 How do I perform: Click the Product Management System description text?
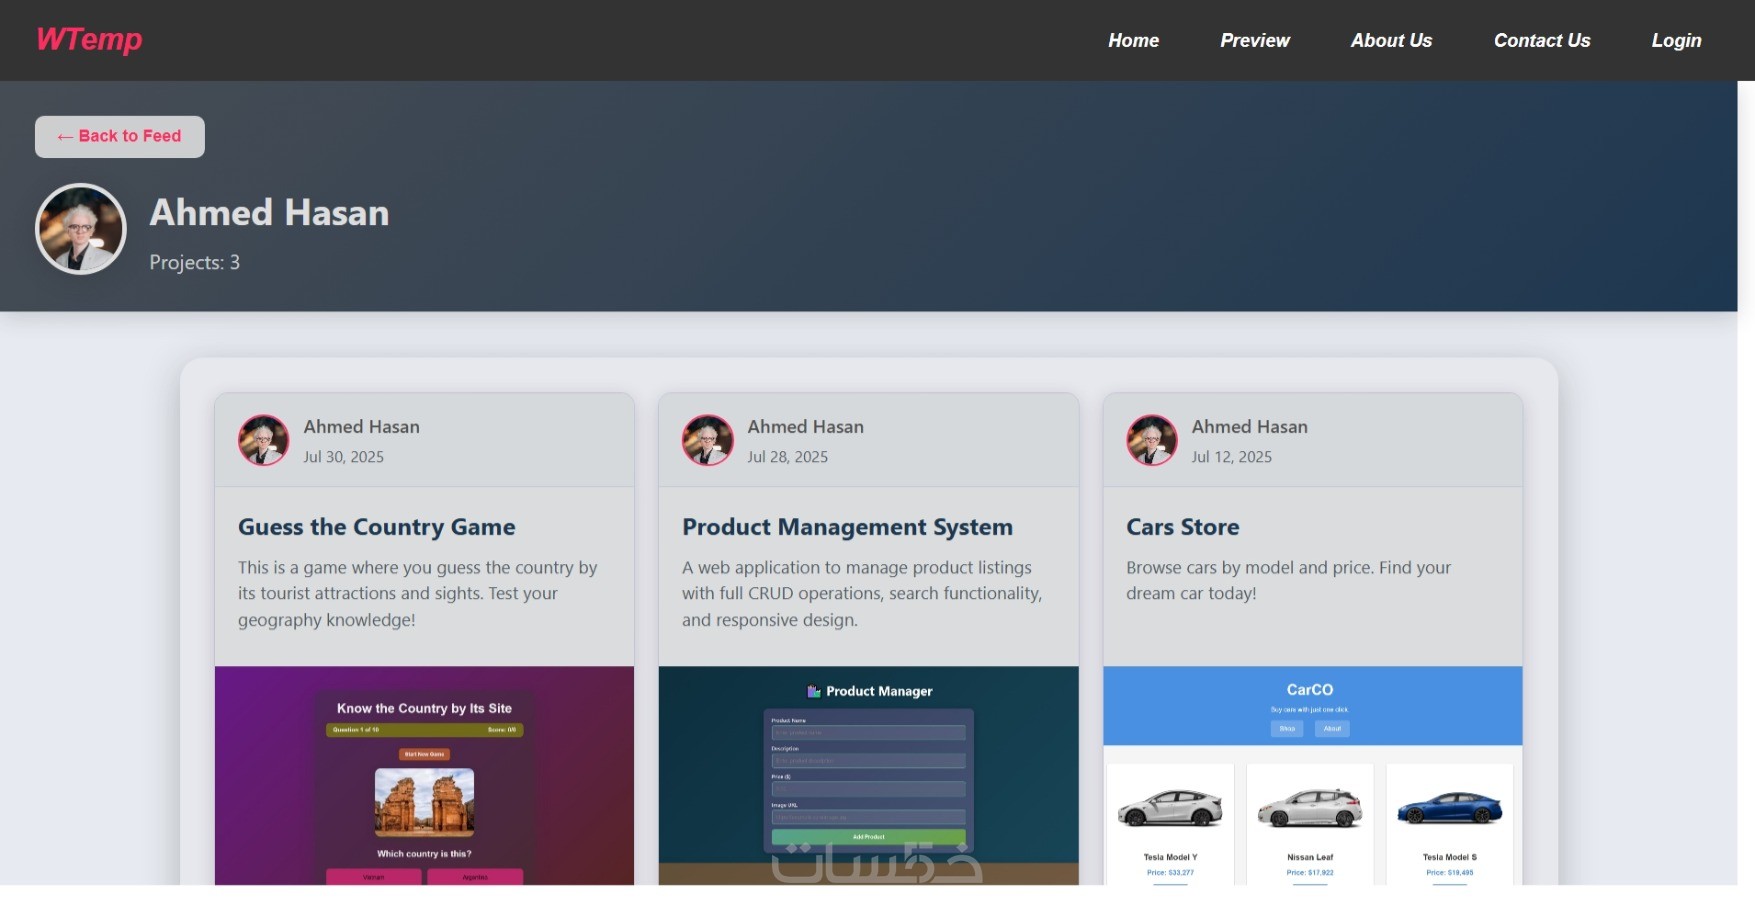[x=862, y=593]
